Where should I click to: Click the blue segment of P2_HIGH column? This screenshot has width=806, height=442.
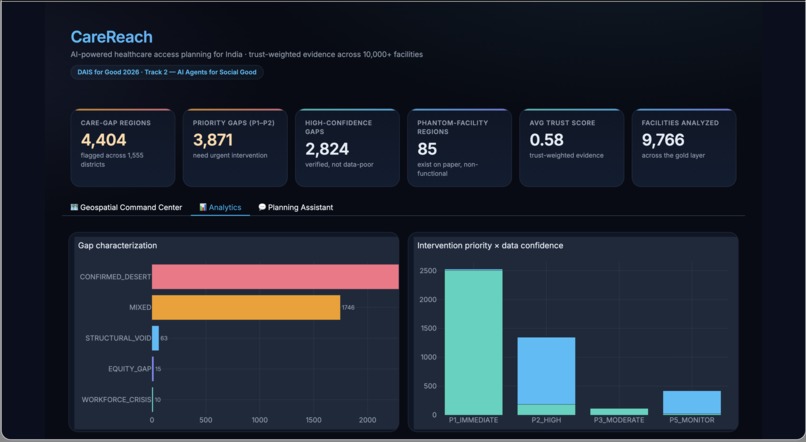coord(546,371)
